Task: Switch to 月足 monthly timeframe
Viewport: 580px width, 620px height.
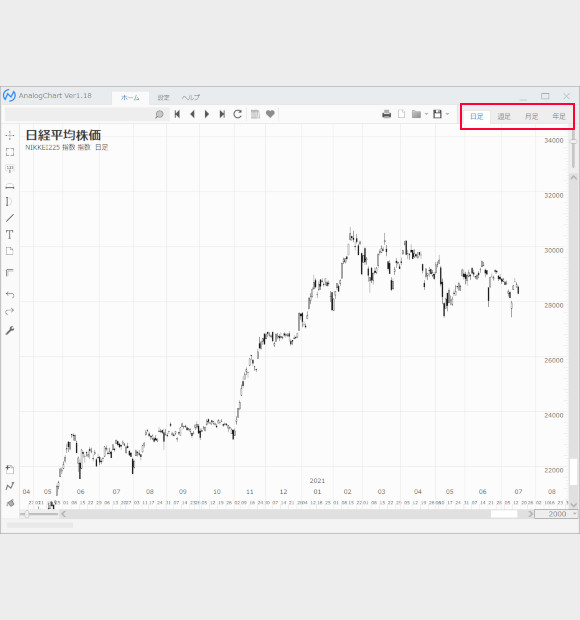Action: [531, 116]
